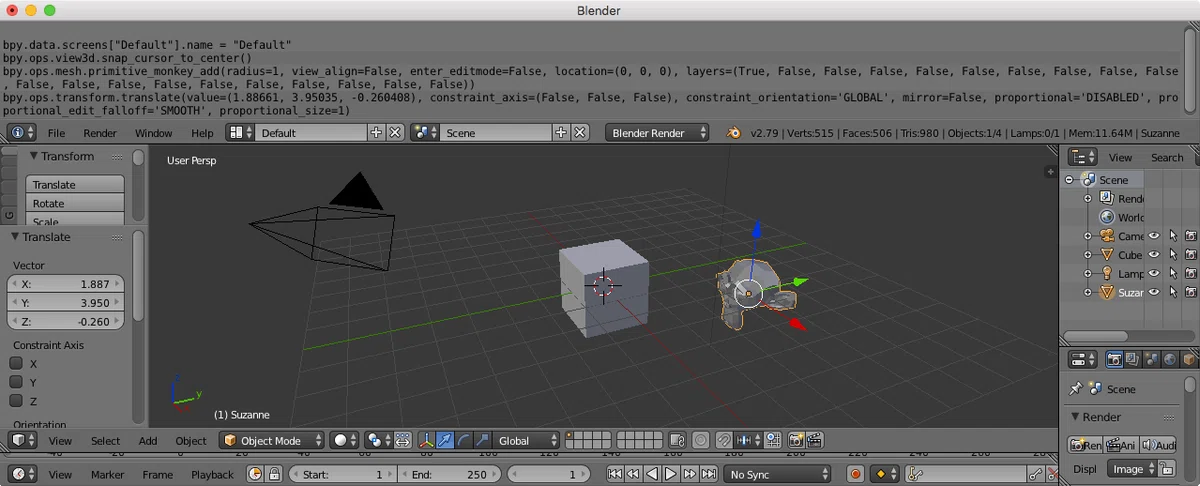Open the File menu

coord(56,133)
